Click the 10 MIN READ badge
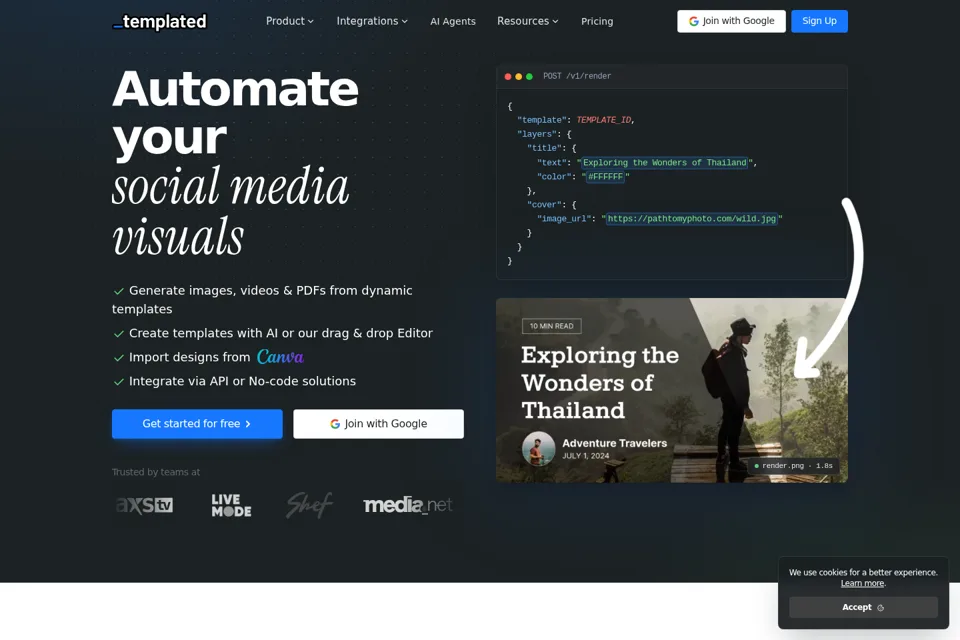The image size is (960, 640). (x=552, y=326)
